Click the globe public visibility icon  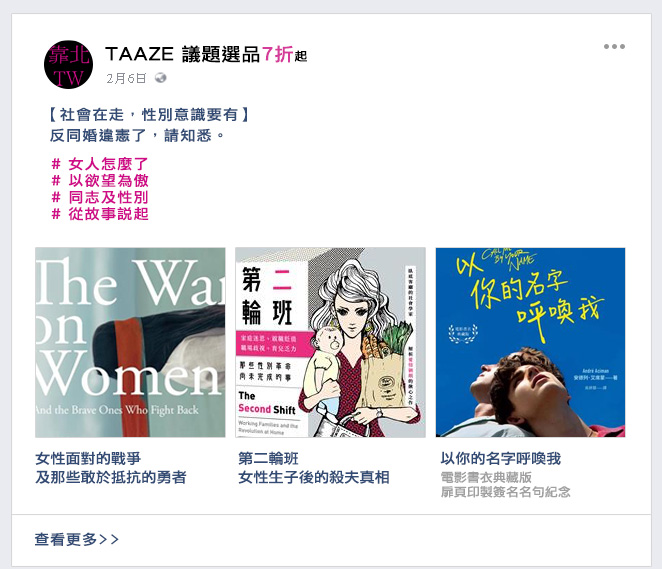(x=160, y=78)
